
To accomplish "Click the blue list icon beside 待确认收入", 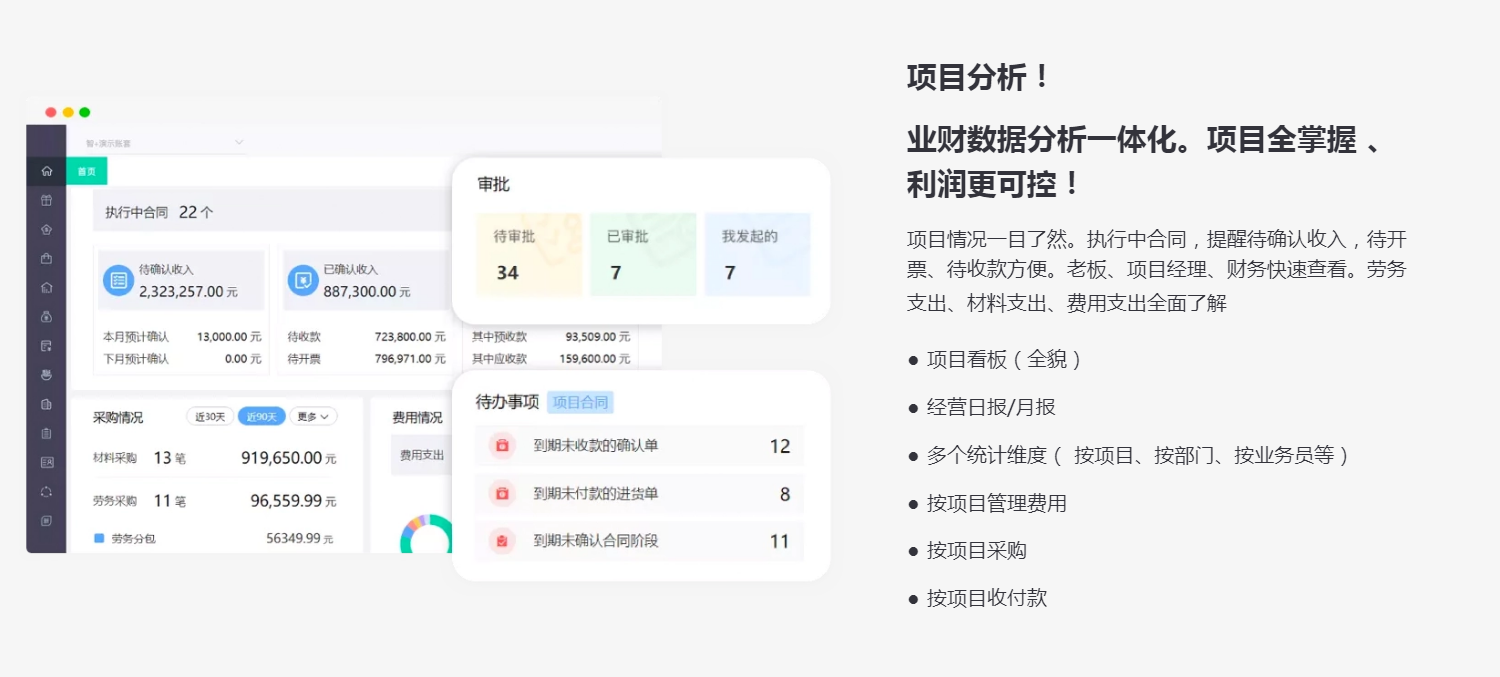I will (118, 280).
